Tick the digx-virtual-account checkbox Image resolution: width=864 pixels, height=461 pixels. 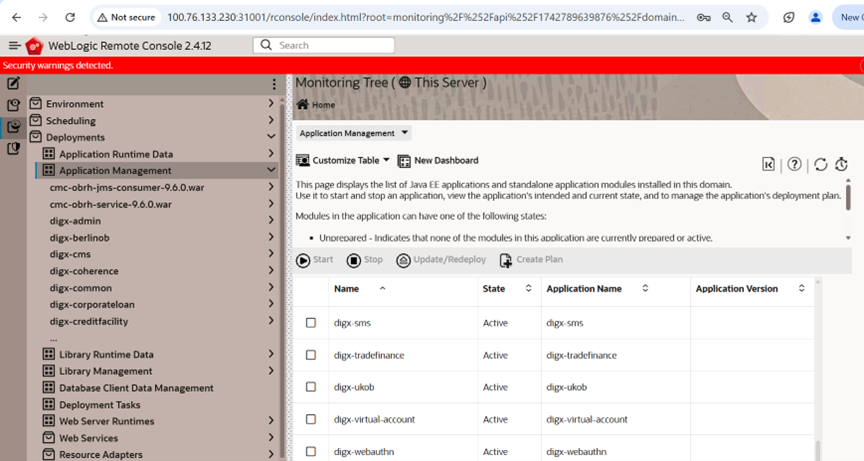coord(311,419)
